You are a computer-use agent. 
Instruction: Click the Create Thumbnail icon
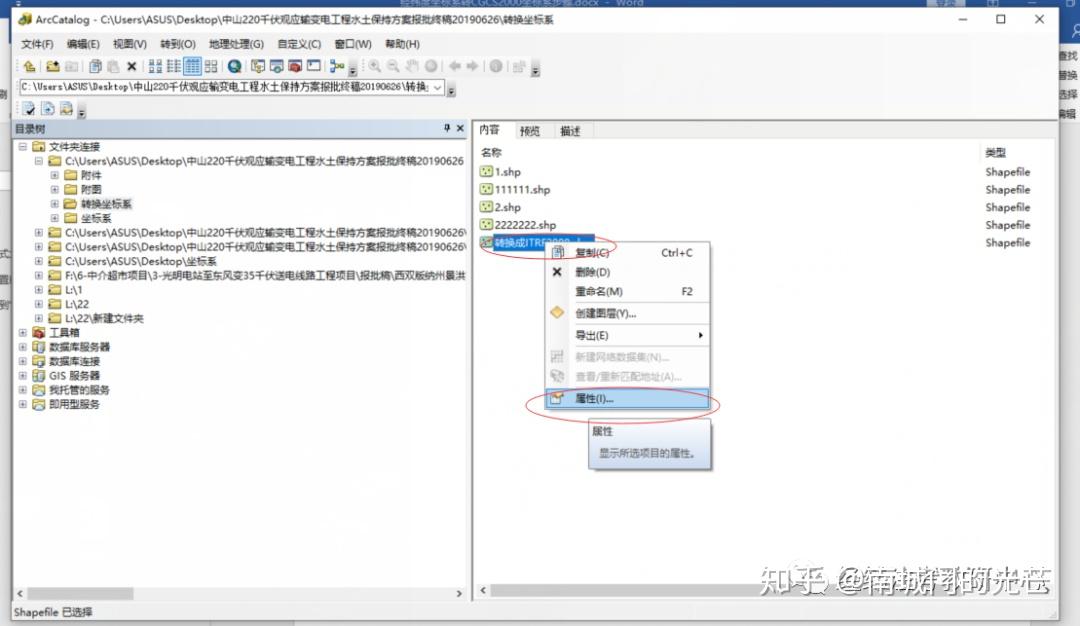click(519, 66)
